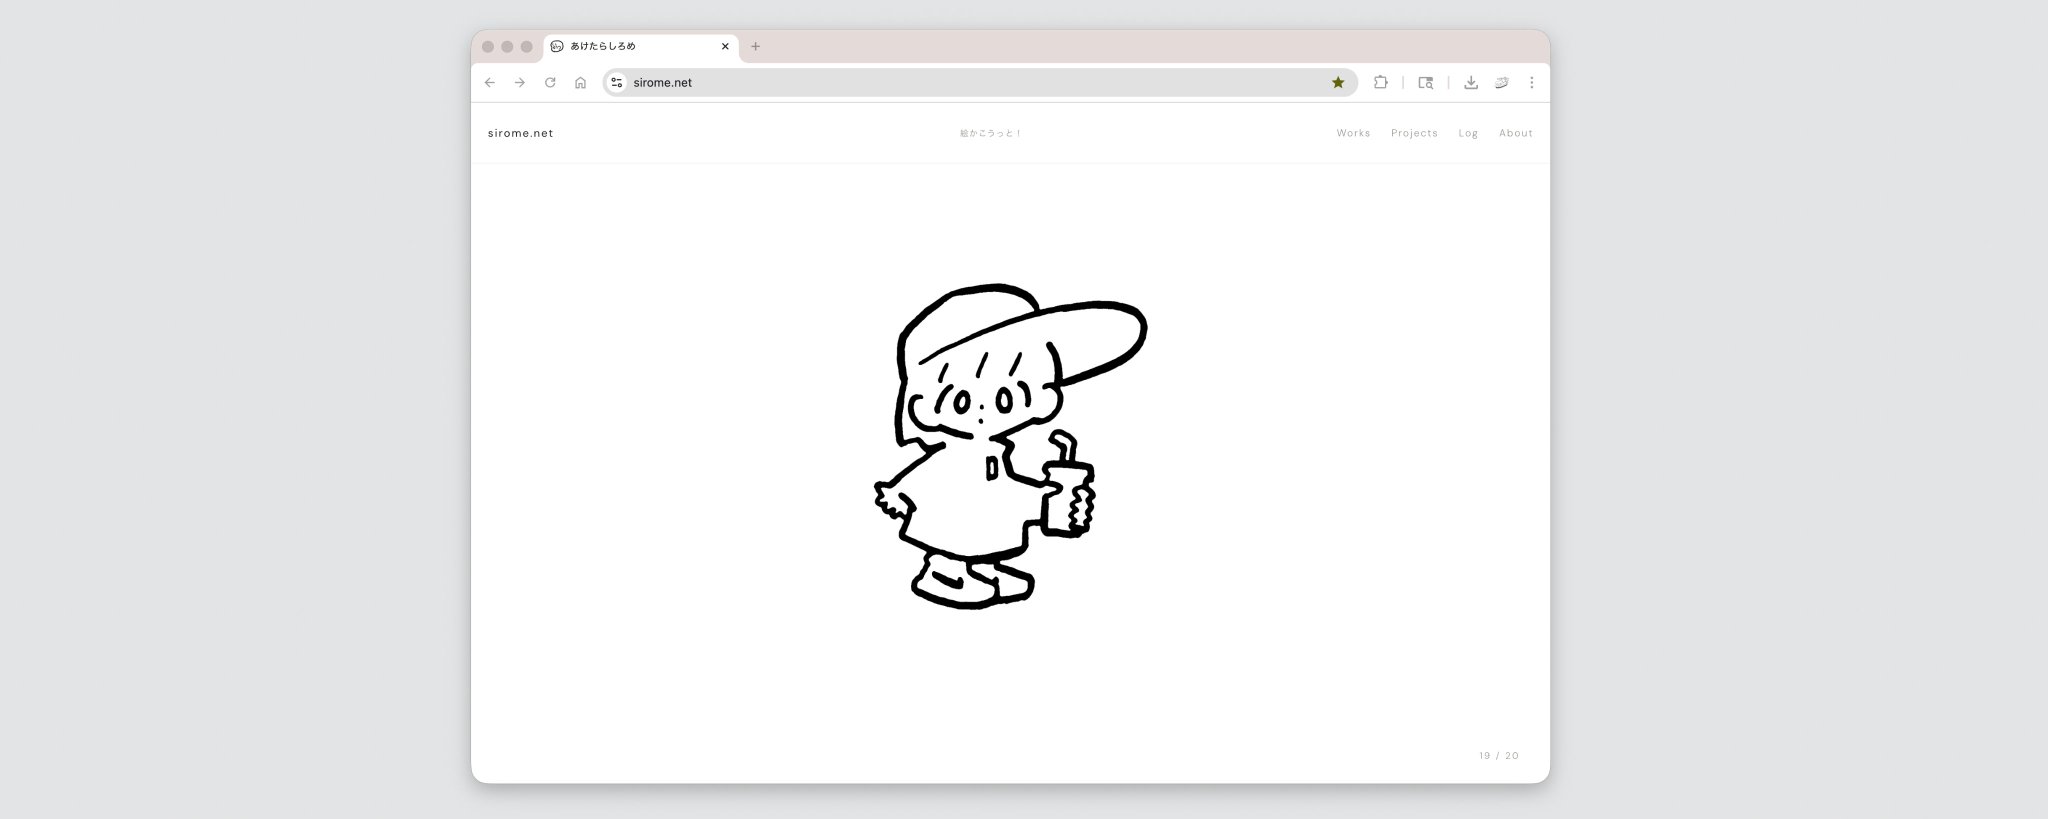The width and height of the screenshot is (2048, 819).
Task: Open the Extensions puzzle icon
Action: pos(1381,83)
